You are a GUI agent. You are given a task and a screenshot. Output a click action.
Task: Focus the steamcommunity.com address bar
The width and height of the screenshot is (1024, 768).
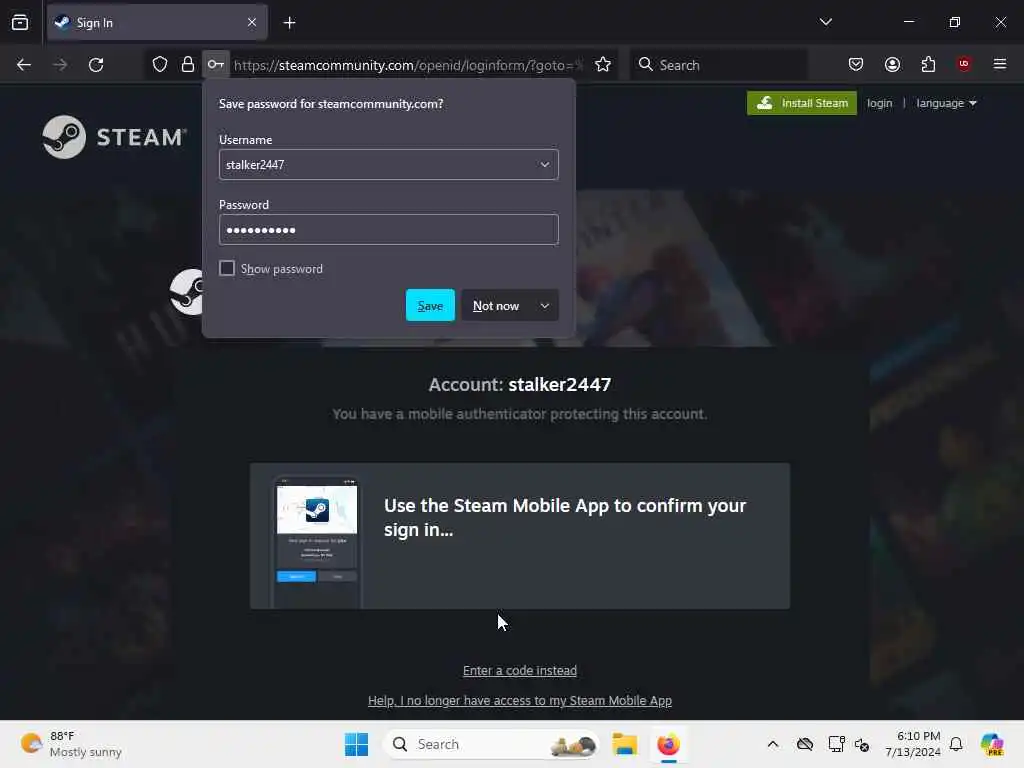[408, 65]
